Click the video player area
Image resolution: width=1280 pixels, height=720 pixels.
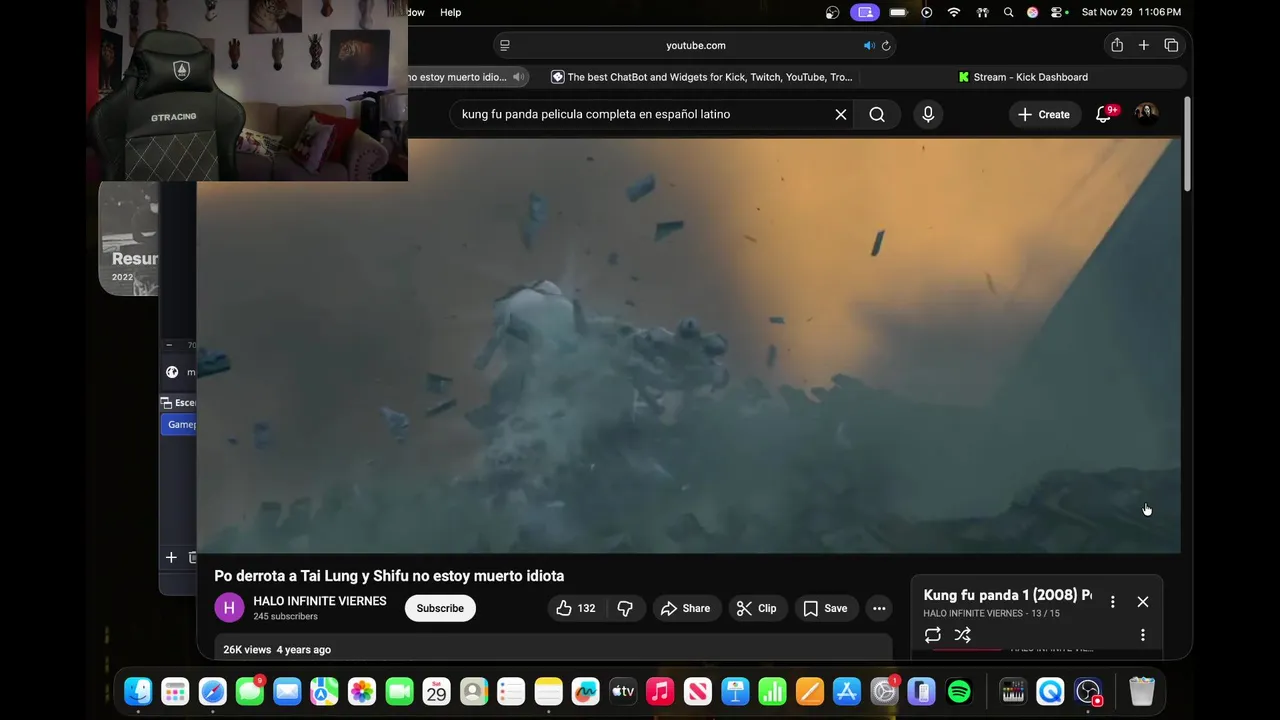pos(688,345)
